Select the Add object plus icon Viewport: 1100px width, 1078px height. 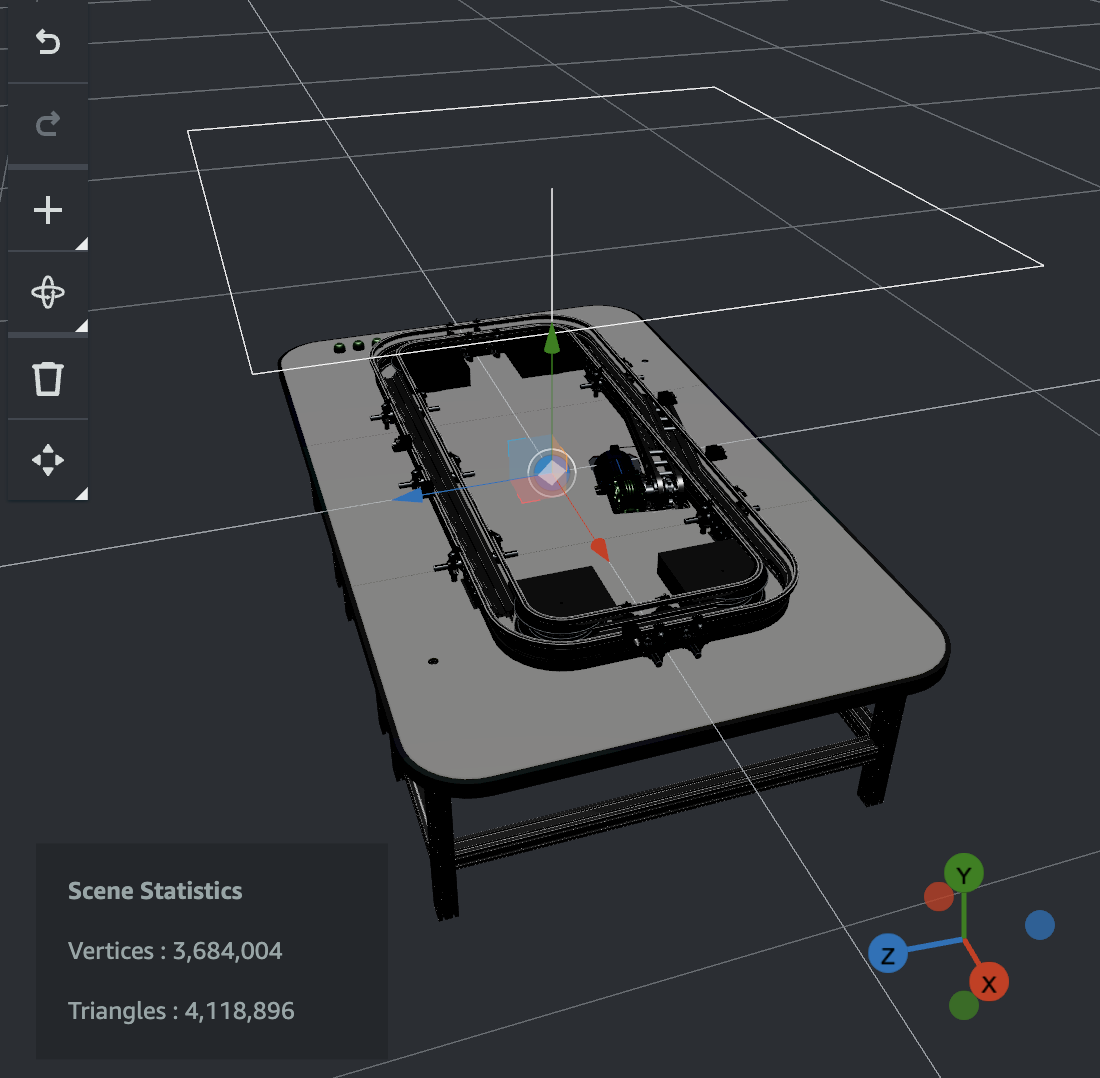47,209
